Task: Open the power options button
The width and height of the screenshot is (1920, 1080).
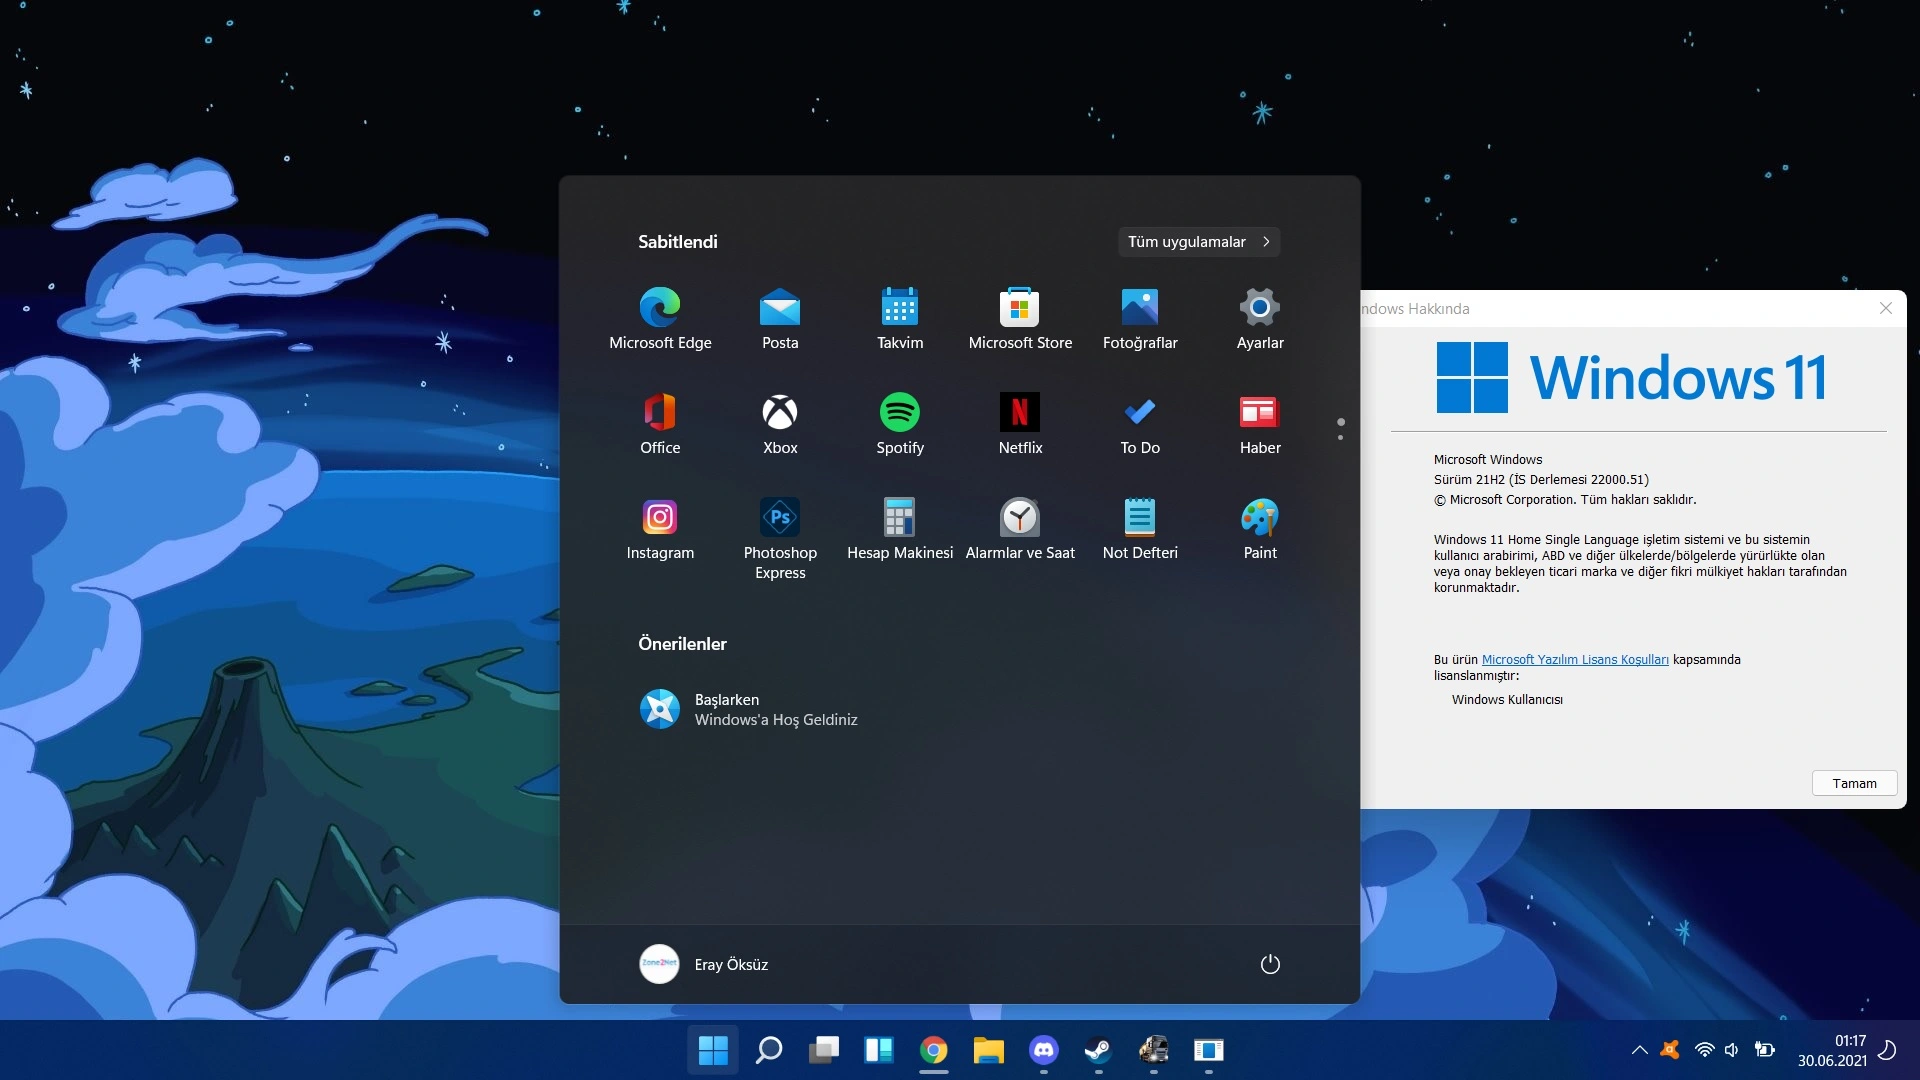Action: pos(1270,964)
